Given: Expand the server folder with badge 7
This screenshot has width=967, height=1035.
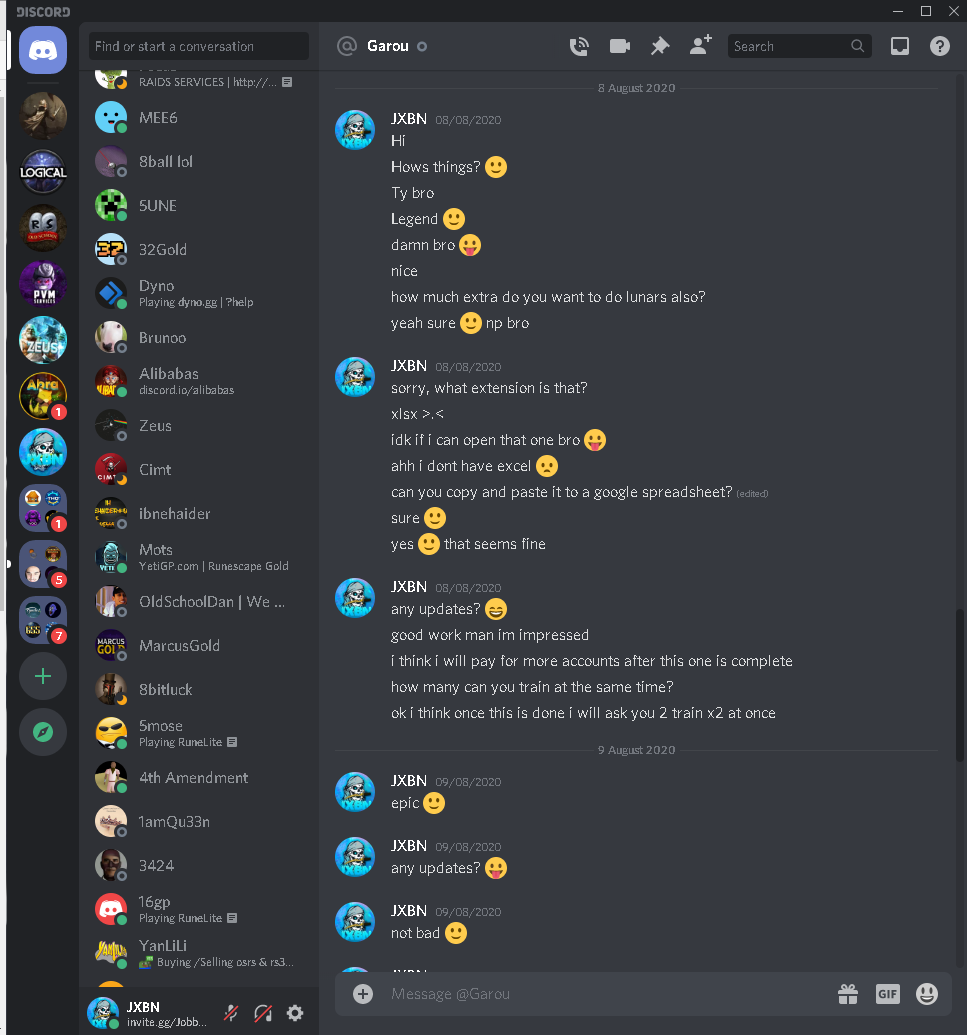Looking at the screenshot, I should 43,620.
